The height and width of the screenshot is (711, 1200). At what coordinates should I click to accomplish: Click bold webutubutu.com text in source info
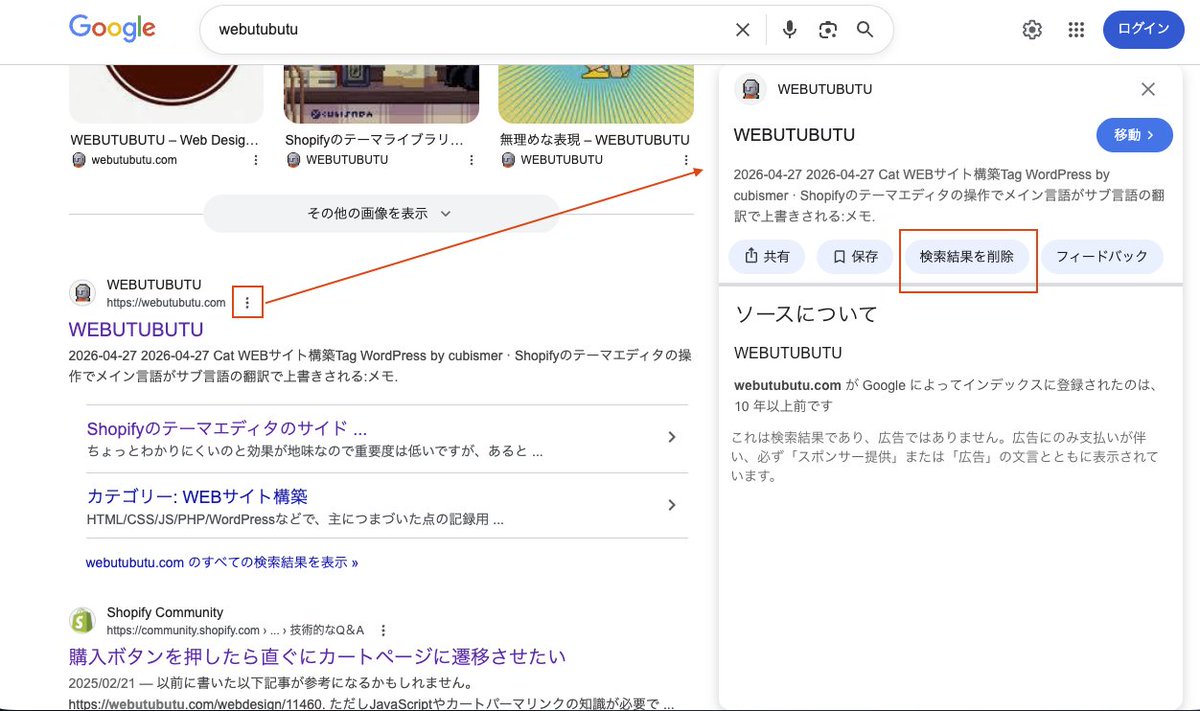[787, 385]
